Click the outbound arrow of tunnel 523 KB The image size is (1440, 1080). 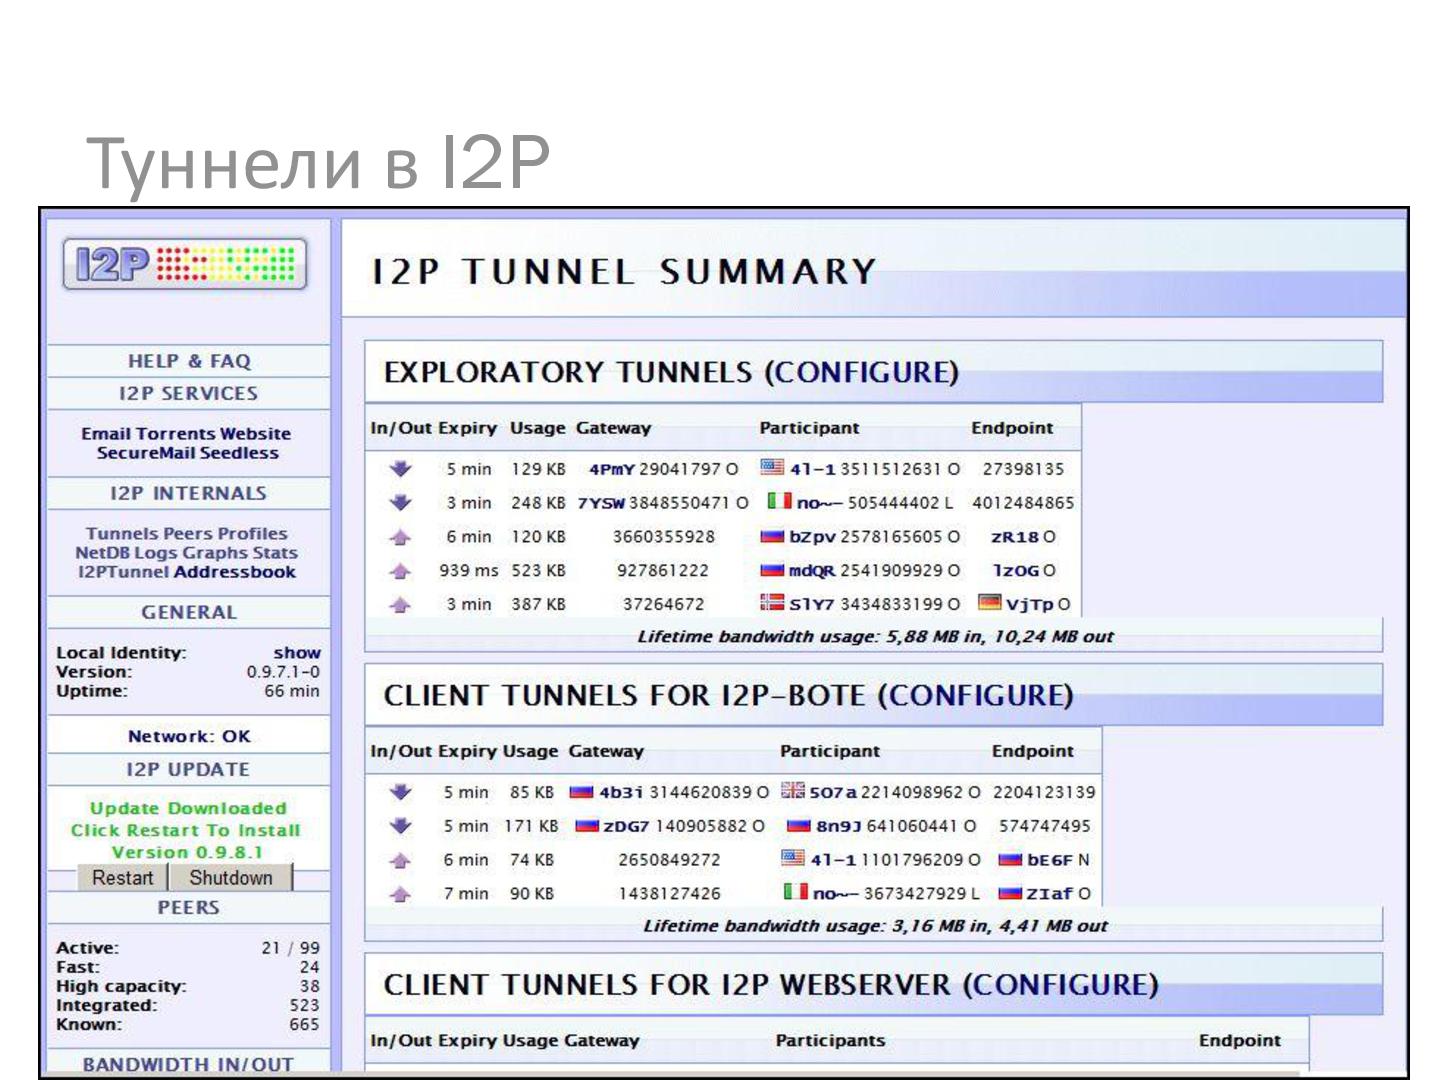tap(400, 571)
